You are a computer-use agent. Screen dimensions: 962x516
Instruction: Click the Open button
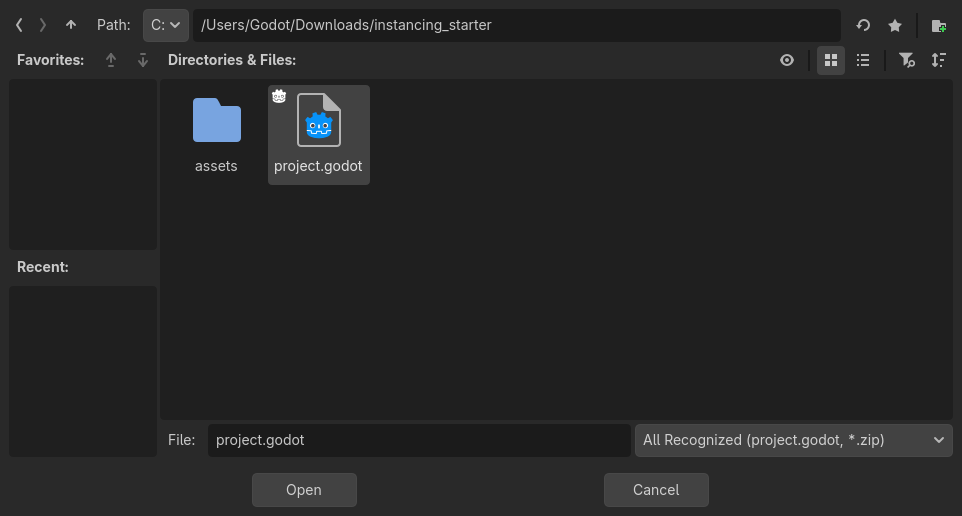[304, 490]
